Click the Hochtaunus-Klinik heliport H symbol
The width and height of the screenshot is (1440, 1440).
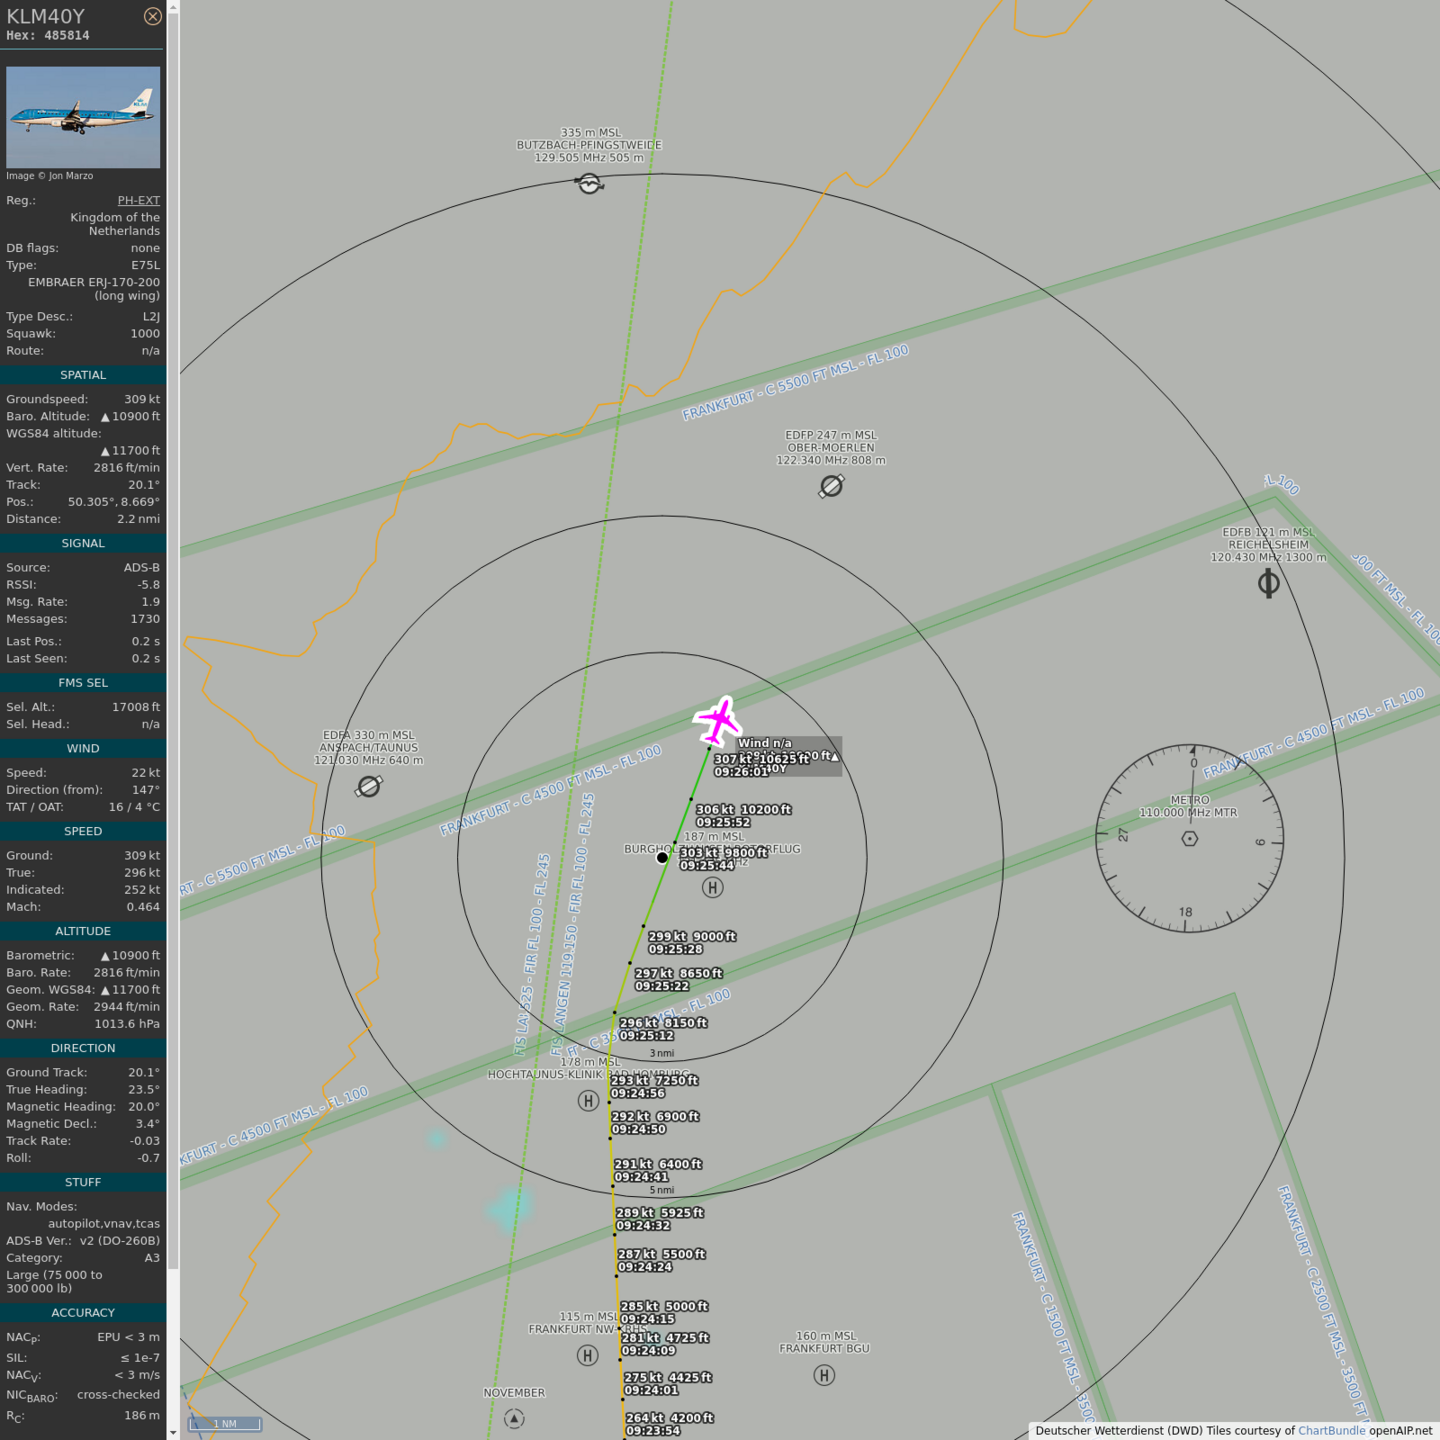coord(588,1101)
